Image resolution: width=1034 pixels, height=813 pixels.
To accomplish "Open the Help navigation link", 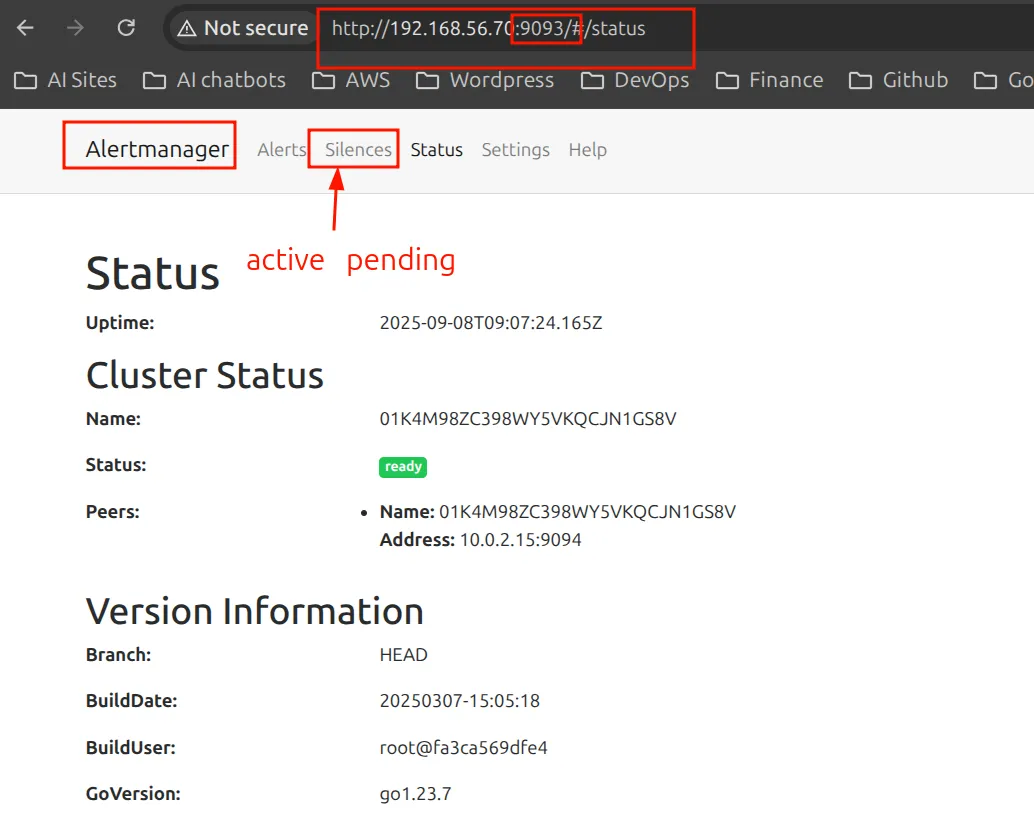I will pyautogui.click(x=588, y=150).
